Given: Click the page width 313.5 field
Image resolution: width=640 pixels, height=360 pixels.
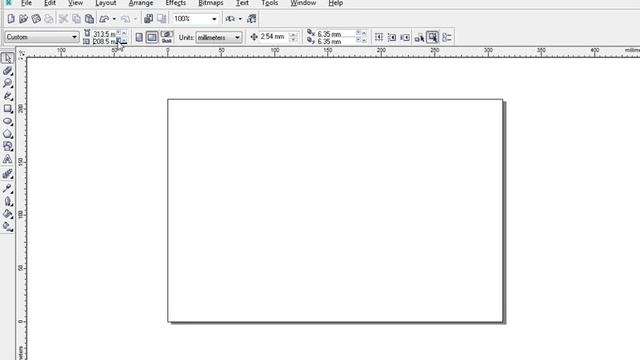Looking at the screenshot, I should (x=104, y=34).
